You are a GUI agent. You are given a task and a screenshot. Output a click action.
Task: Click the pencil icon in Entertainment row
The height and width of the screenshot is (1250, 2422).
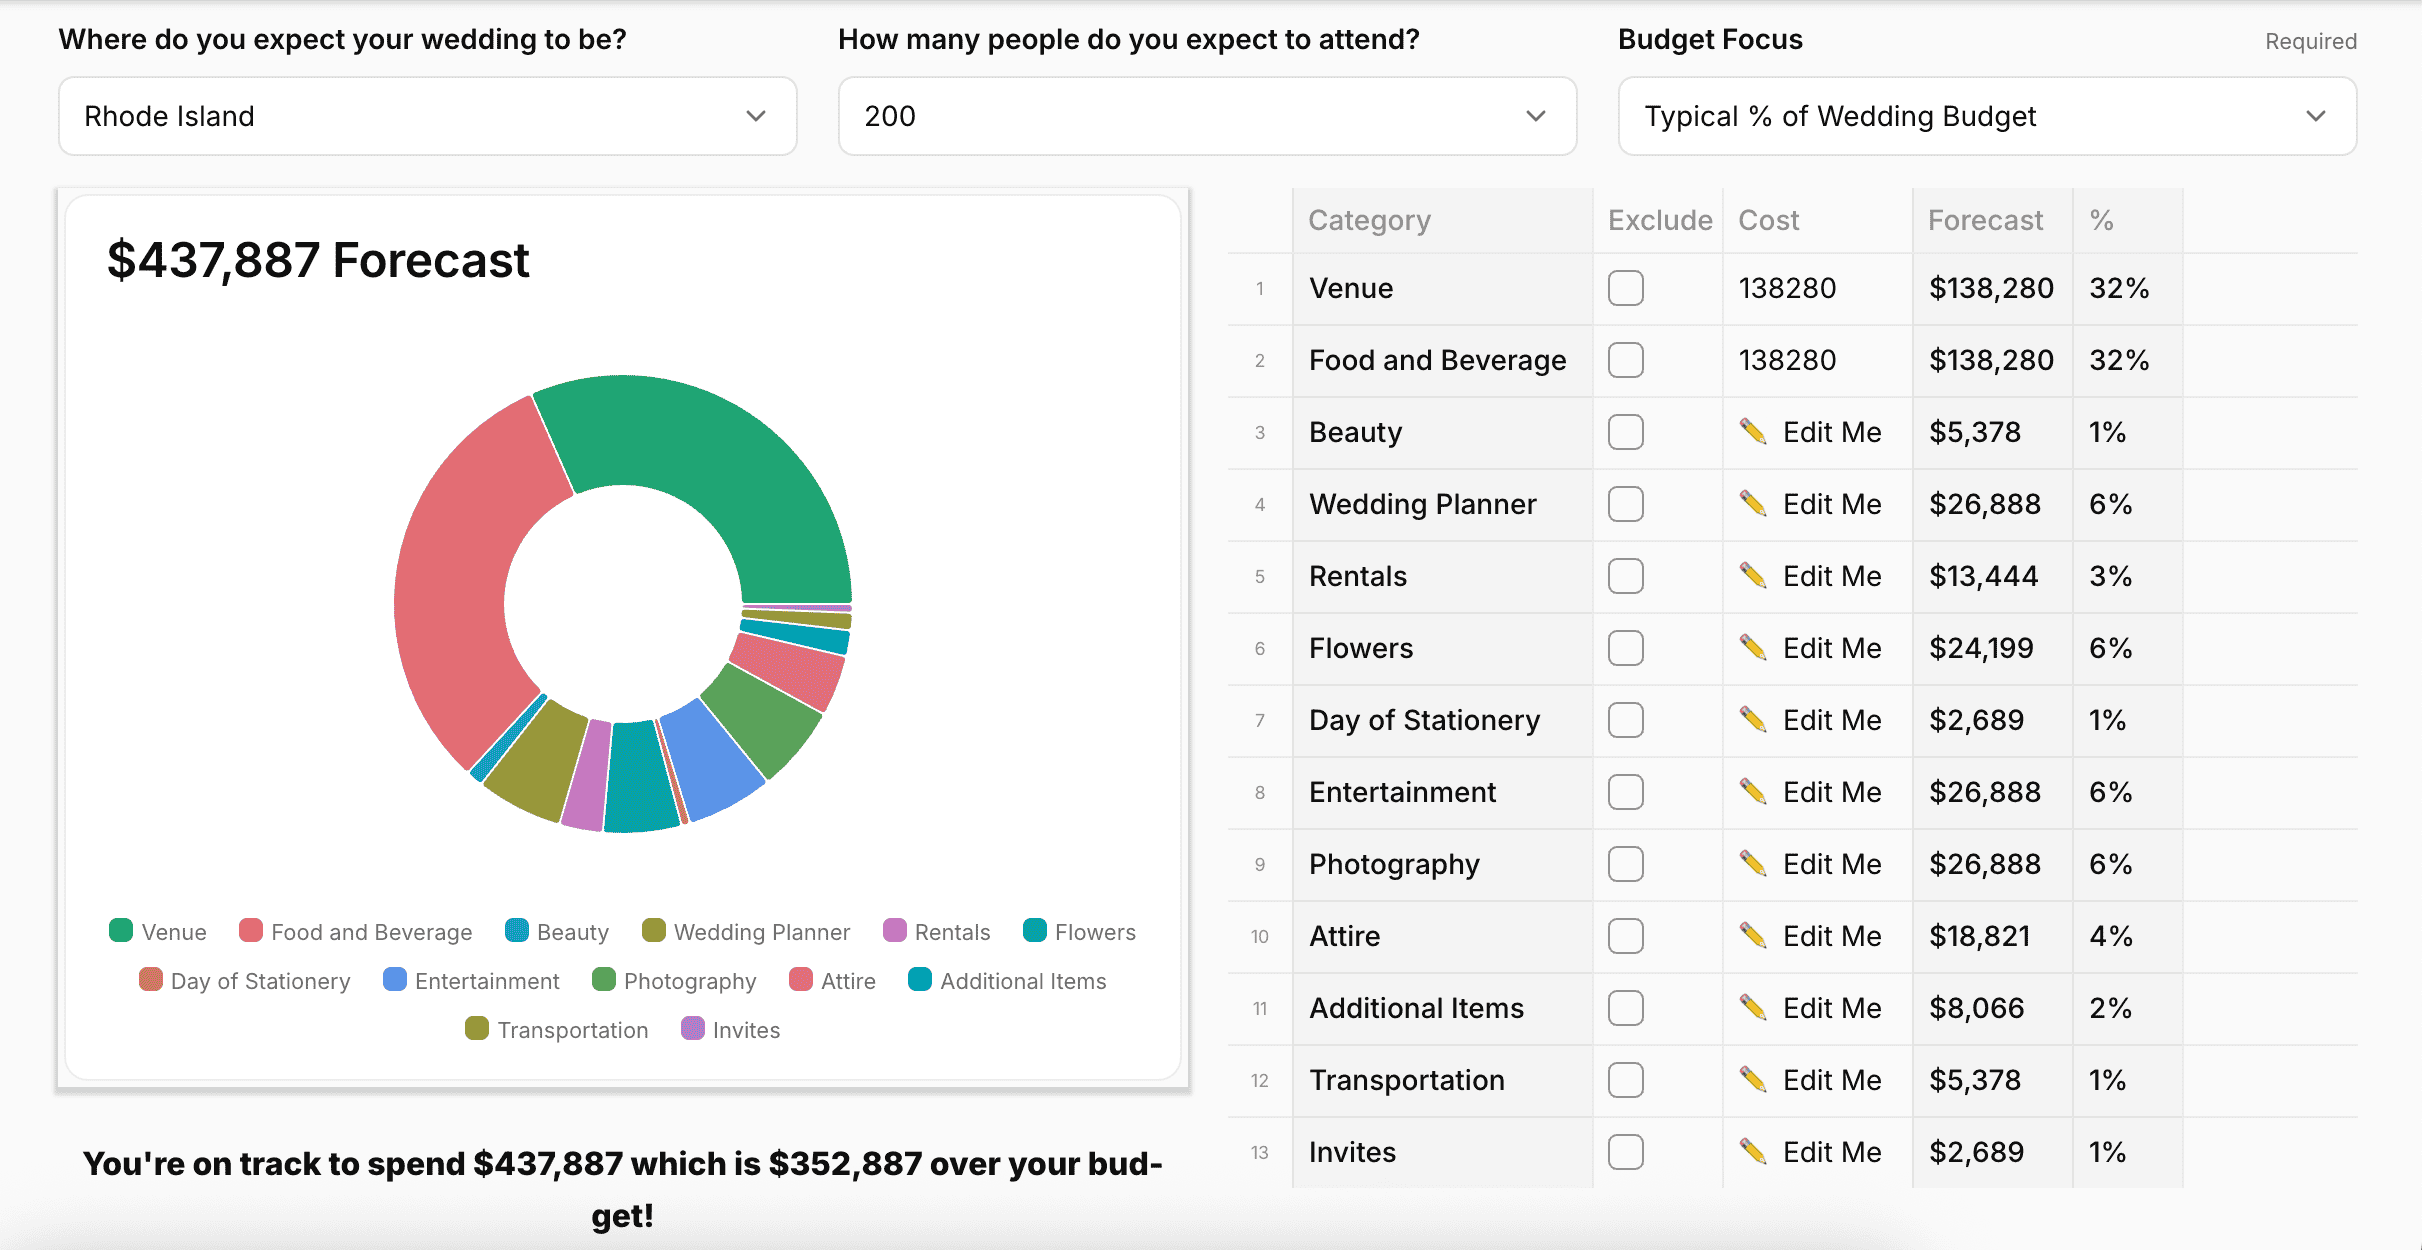pos(1752,791)
